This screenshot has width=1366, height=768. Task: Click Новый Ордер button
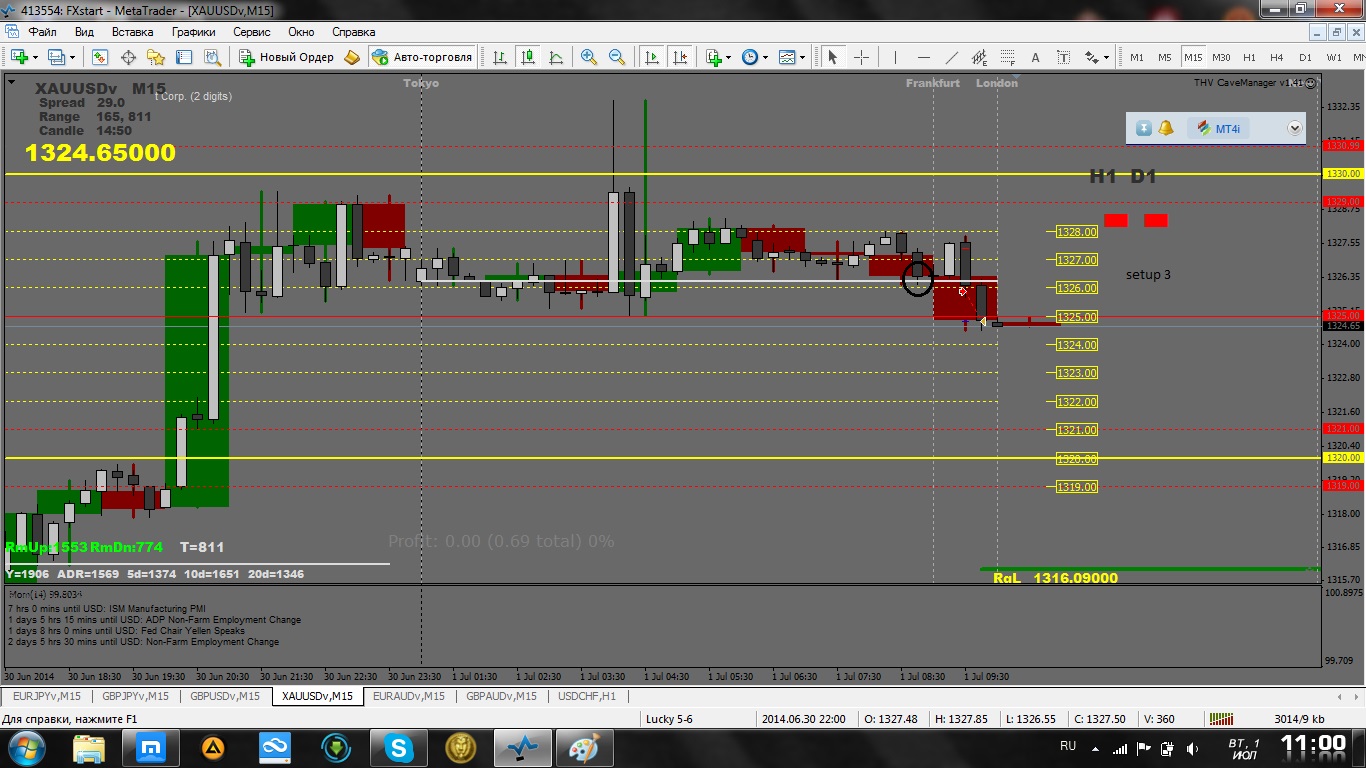287,57
